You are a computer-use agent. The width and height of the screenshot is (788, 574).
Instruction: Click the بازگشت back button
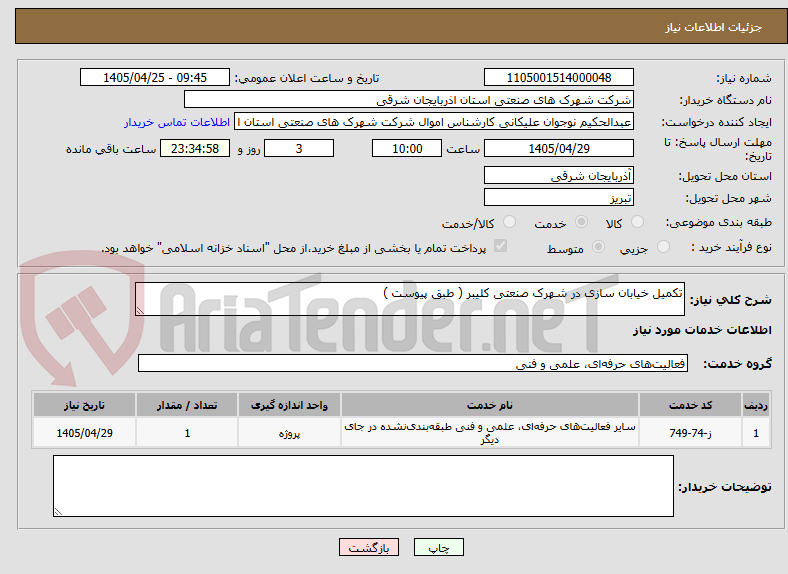pyautogui.click(x=369, y=547)
